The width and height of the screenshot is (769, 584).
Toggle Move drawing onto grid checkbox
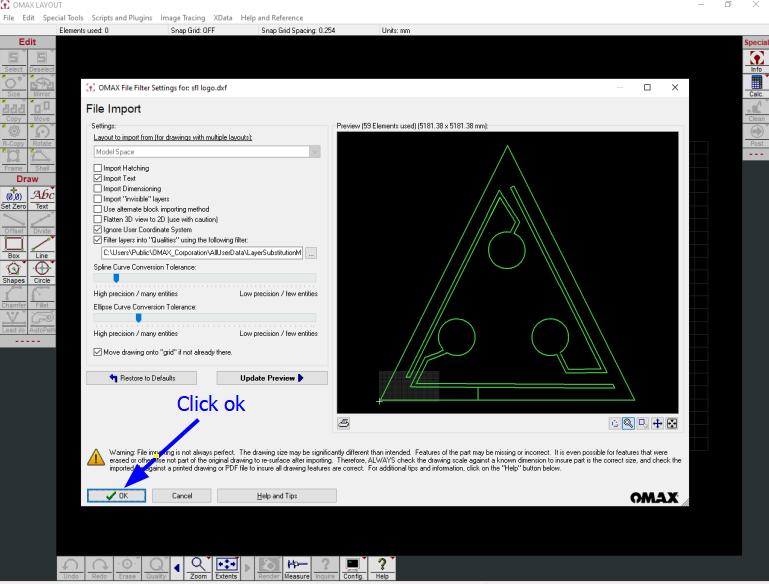point(98,352)
